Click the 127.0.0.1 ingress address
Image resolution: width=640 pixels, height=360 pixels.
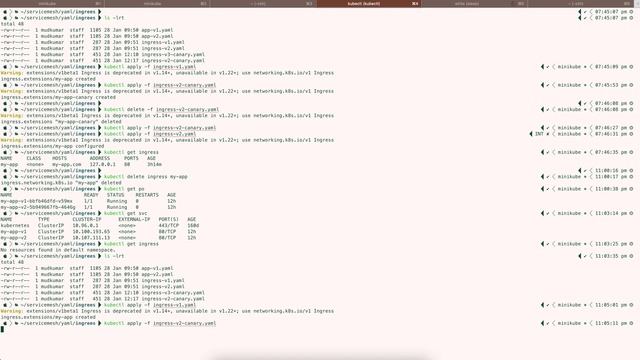(x=102, y=164)
